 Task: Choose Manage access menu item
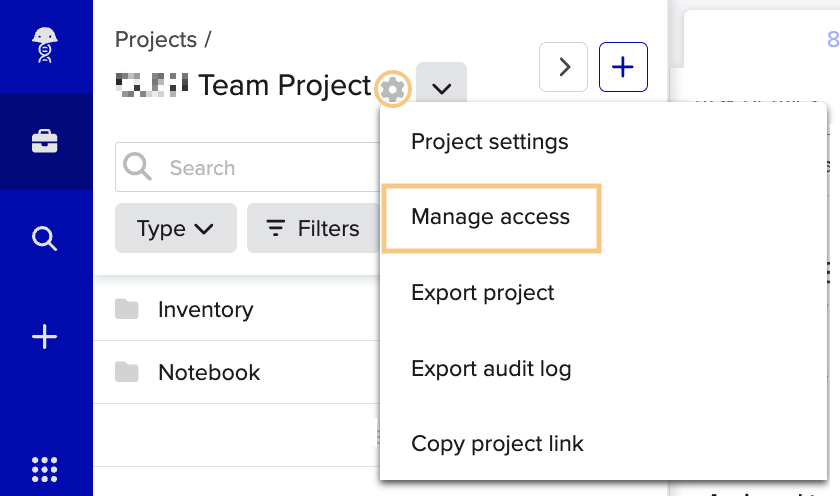(490, 217)
